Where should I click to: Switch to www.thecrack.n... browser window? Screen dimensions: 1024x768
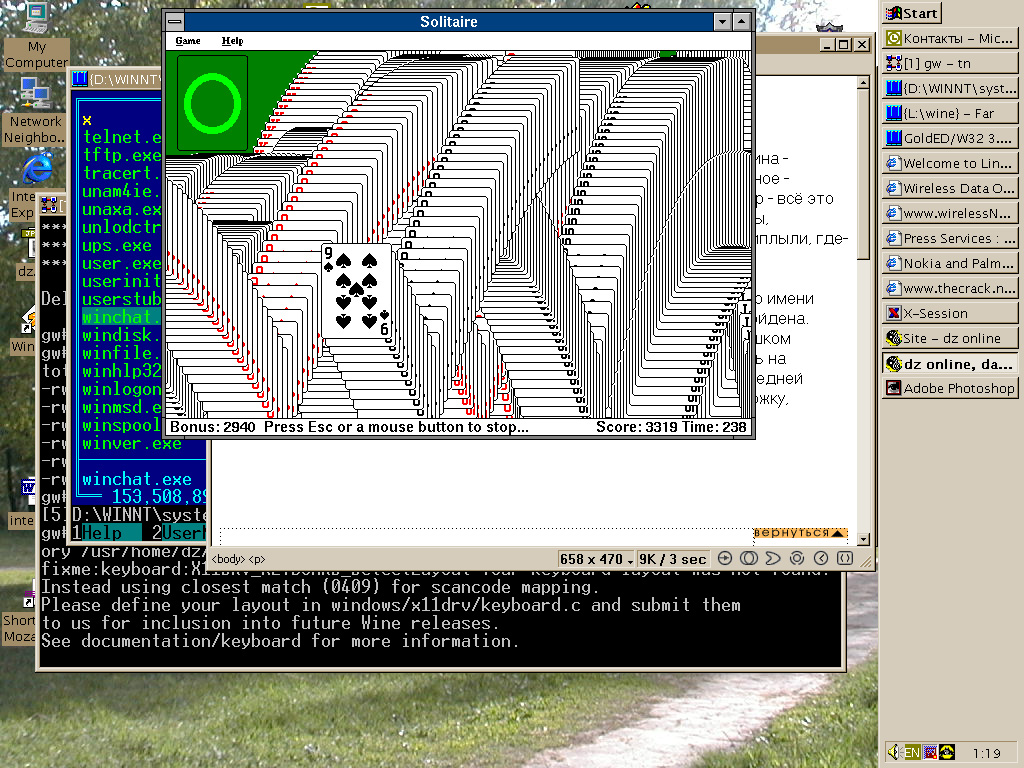point(950,289)
